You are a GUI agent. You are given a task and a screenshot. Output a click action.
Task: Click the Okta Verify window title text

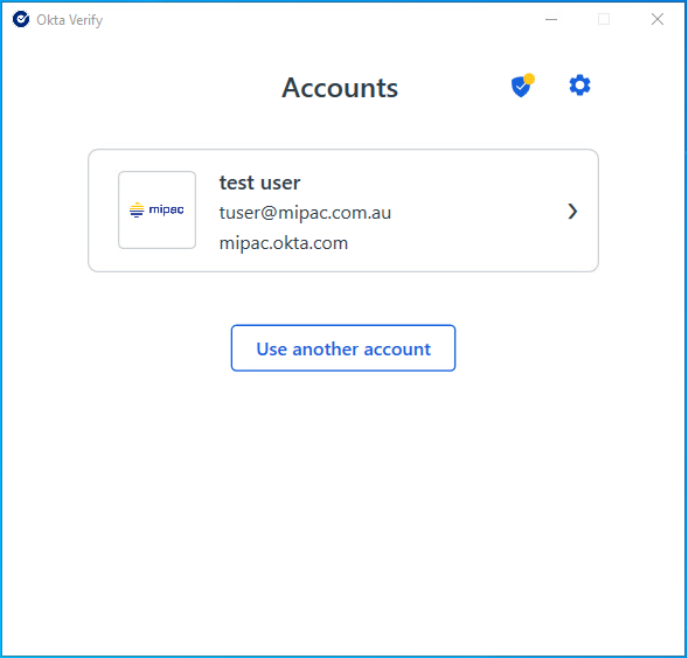click(x=70, y=20)
